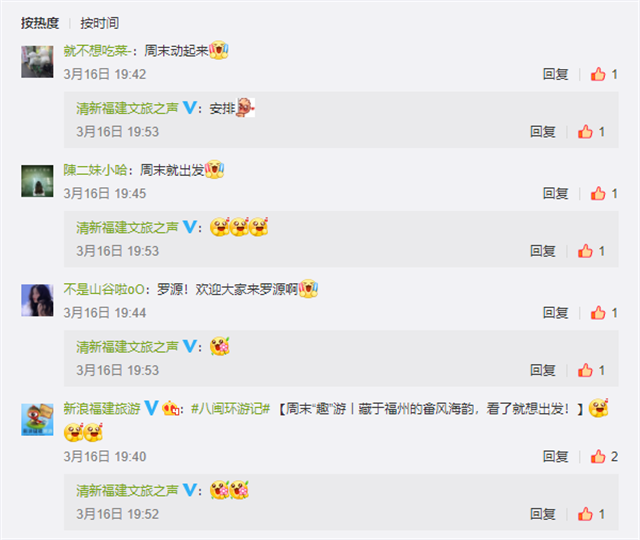This screenshot has height=540, width=640.
Task: Click the membership badge icon after 新浪福建旅游
Action: 171,408
